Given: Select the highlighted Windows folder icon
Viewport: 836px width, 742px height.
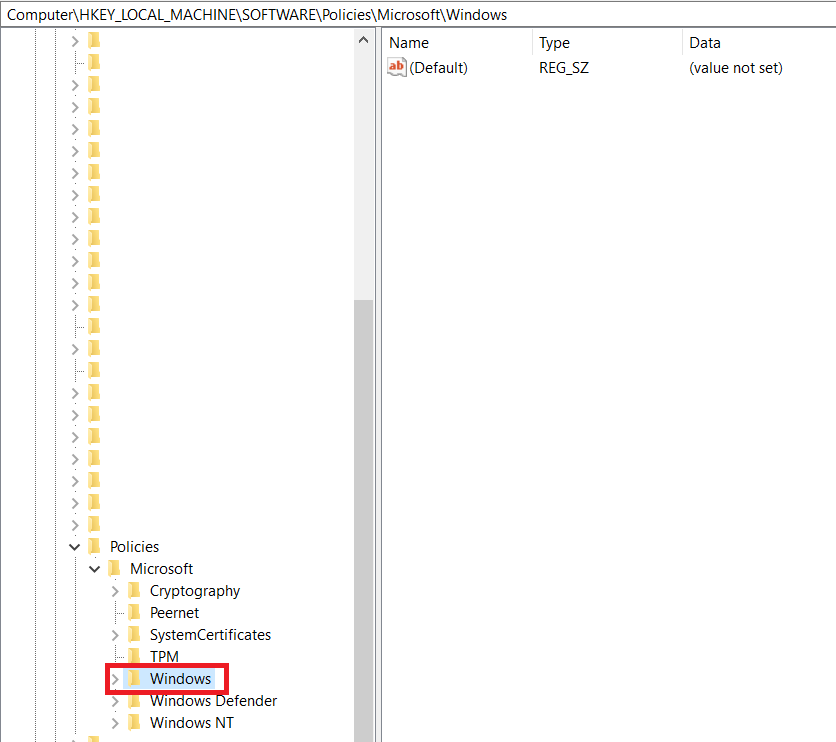Looking at the screenshot, I should pyautogui.click(x=135, y=678).
